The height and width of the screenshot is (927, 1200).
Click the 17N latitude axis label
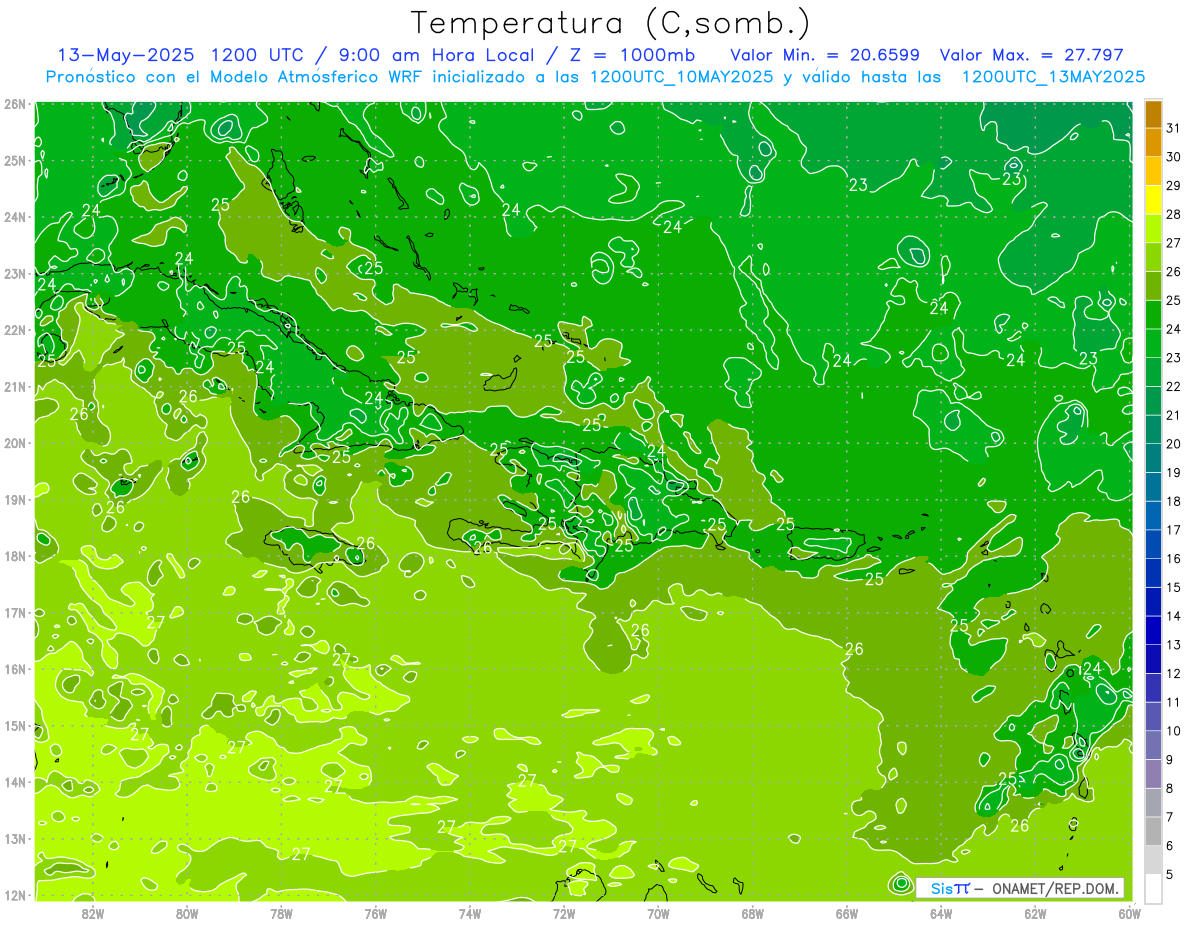coord(14,612)
